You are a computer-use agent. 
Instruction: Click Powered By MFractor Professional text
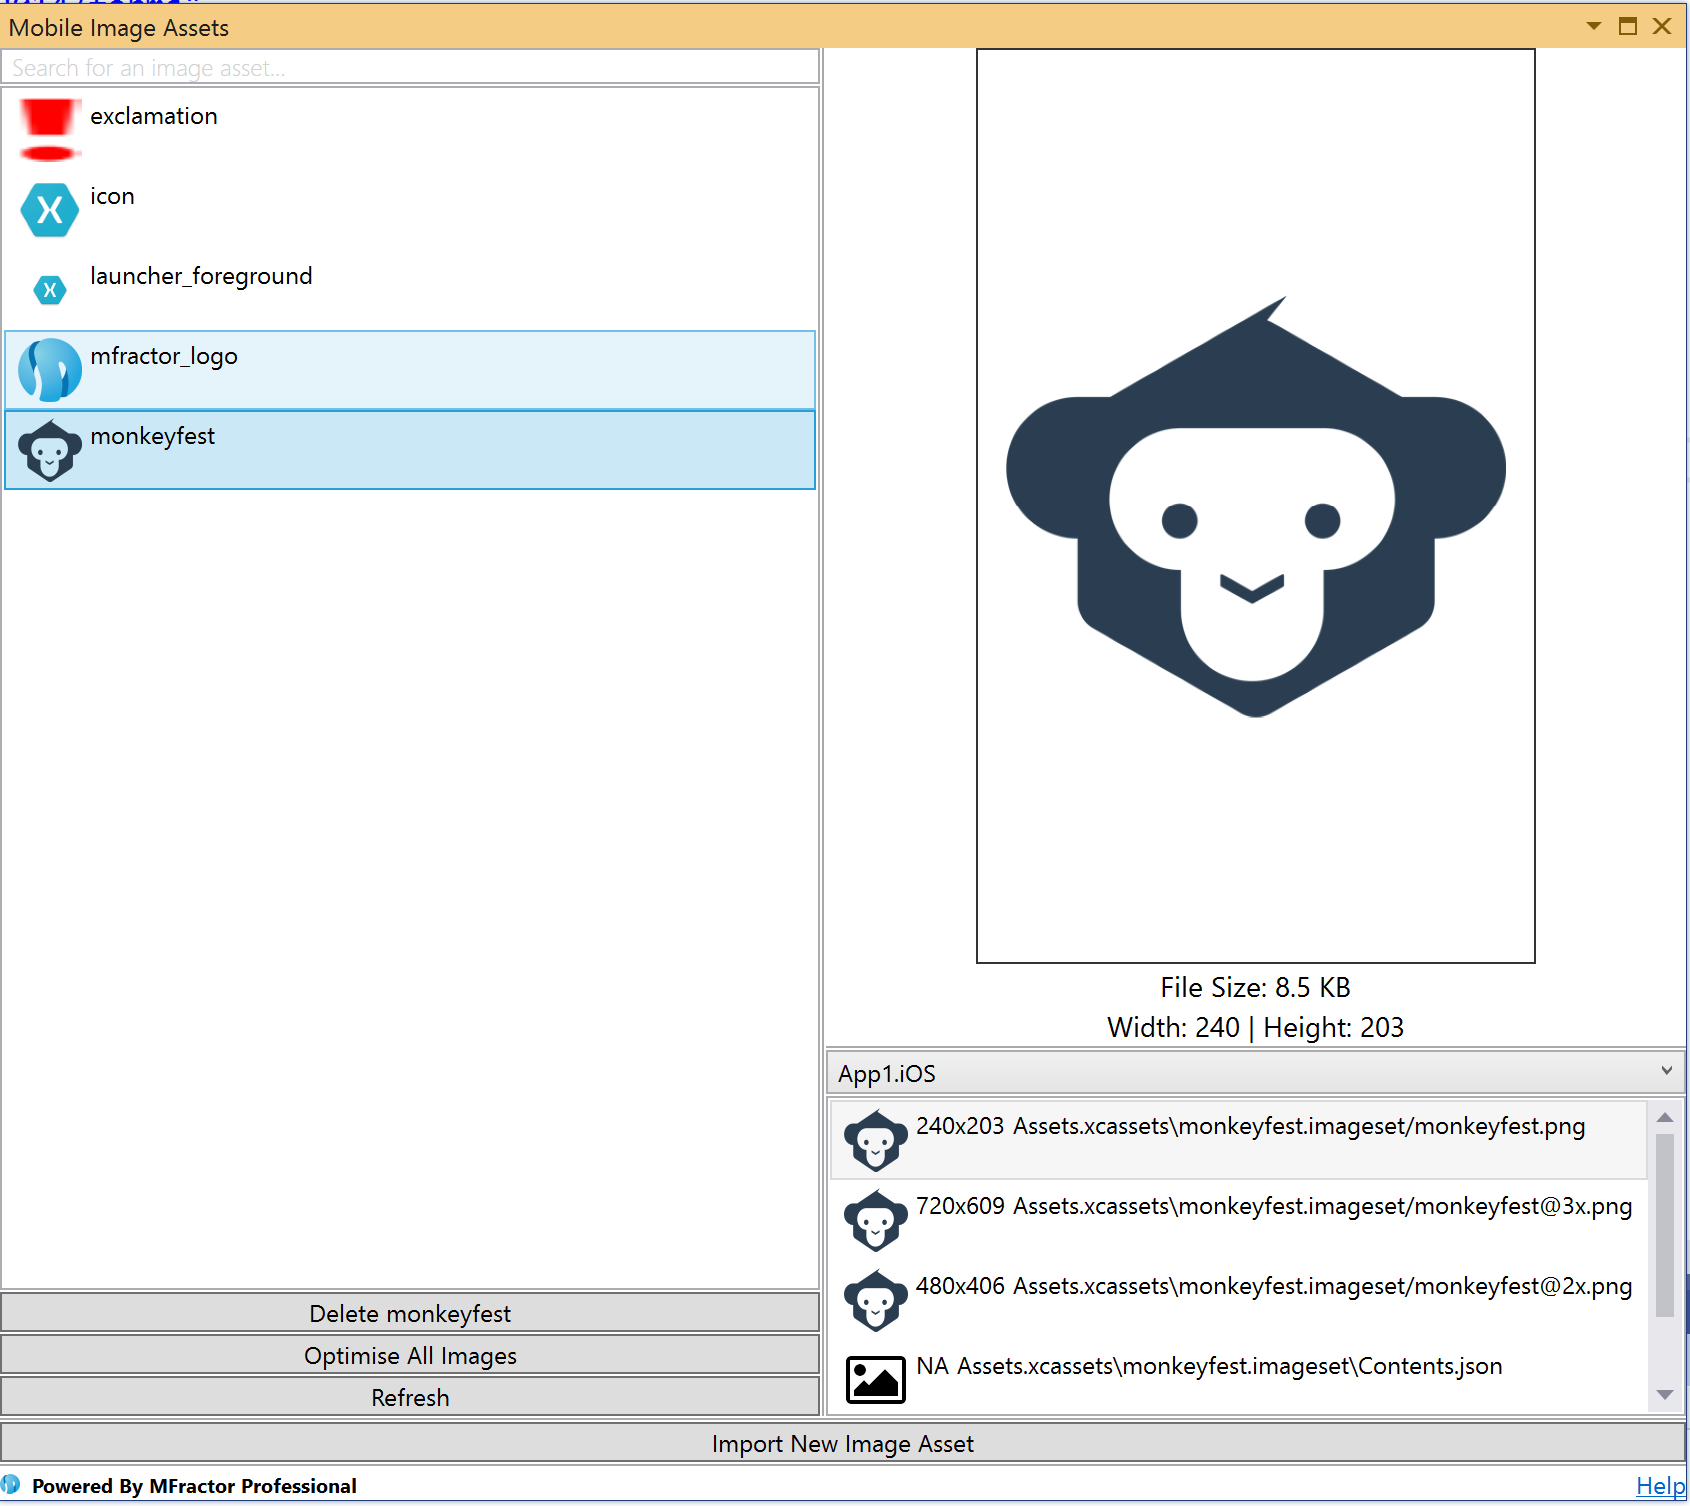point(194,1485)
